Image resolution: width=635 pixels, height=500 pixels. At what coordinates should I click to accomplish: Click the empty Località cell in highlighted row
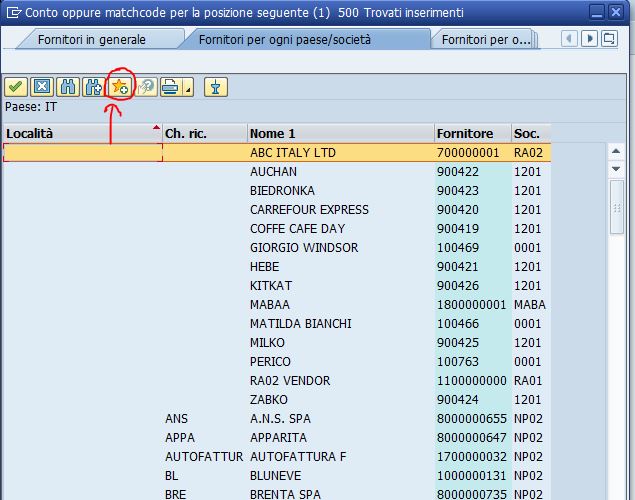(x=83, y=153)
